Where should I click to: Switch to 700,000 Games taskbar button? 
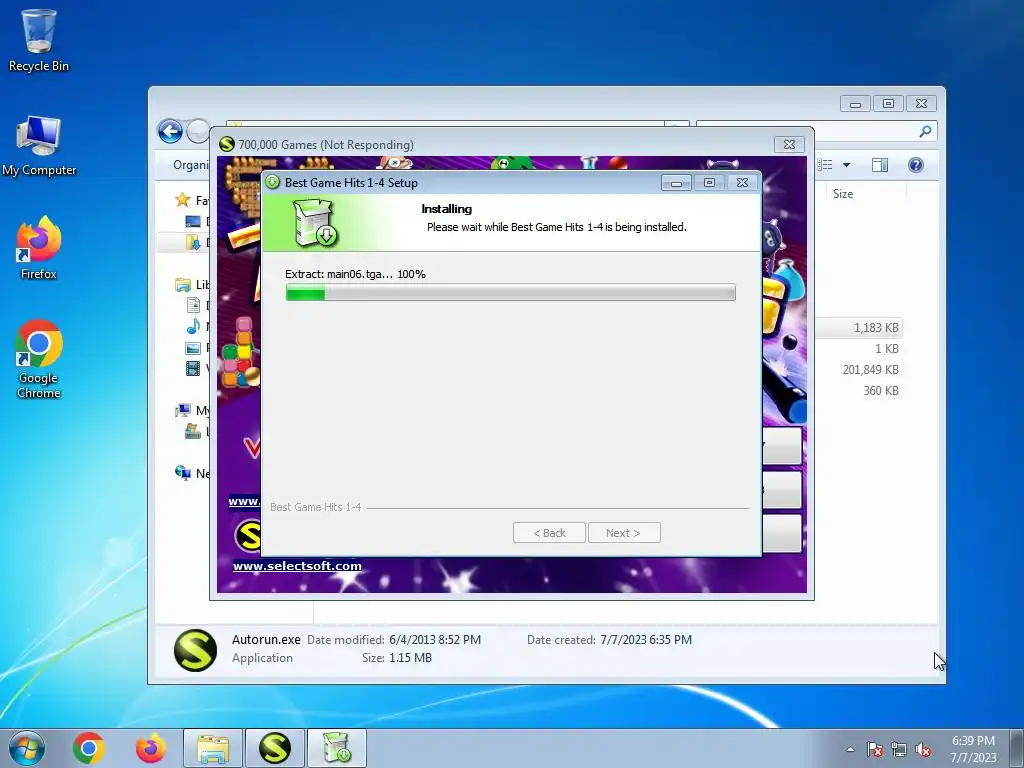pyautogui.click(x=275, y=748)
